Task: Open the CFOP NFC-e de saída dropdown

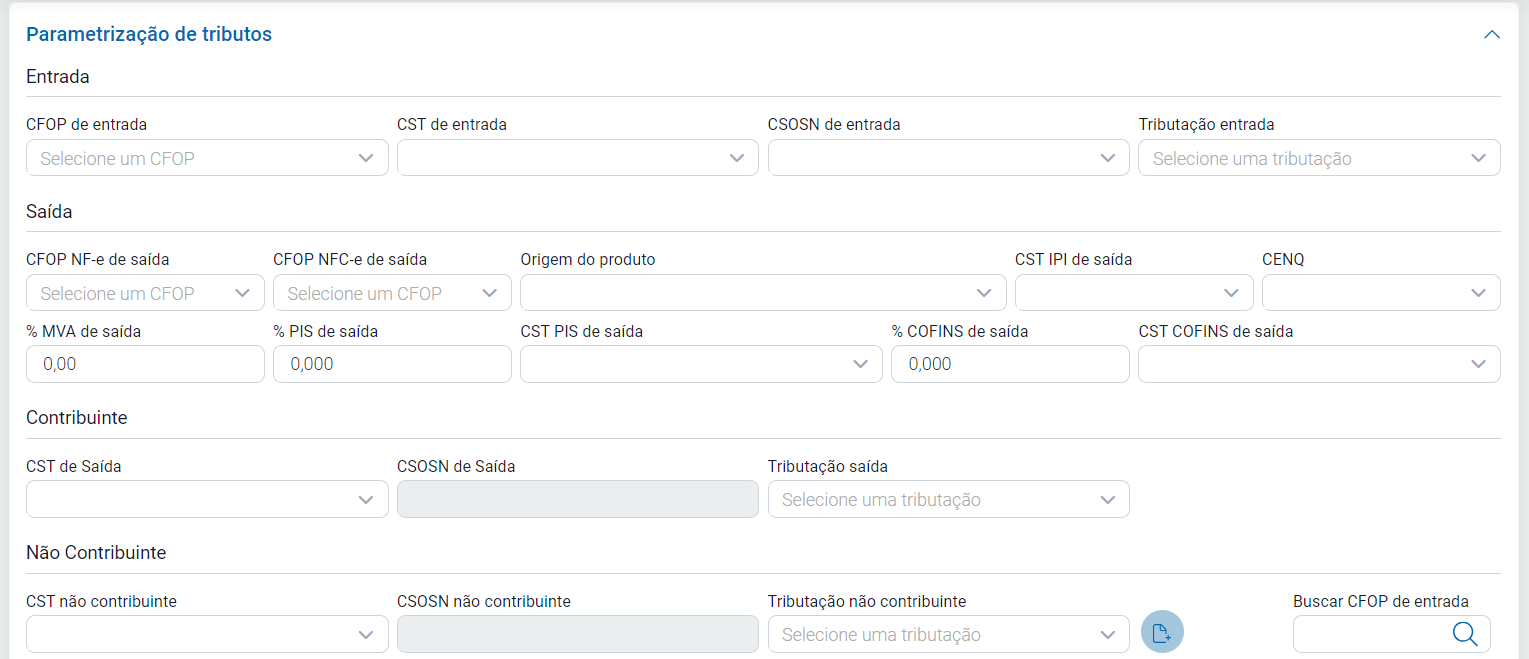Action: (392, 293)
